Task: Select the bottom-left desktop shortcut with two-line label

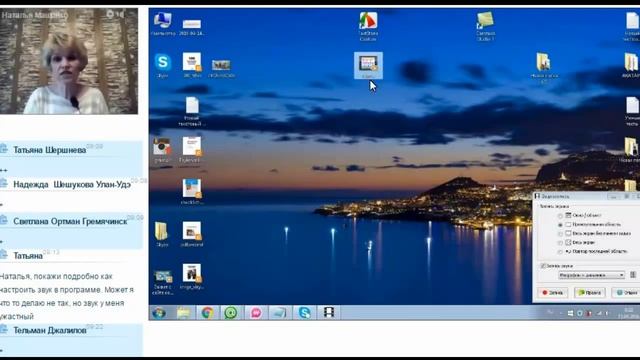Action: point(162,282)
